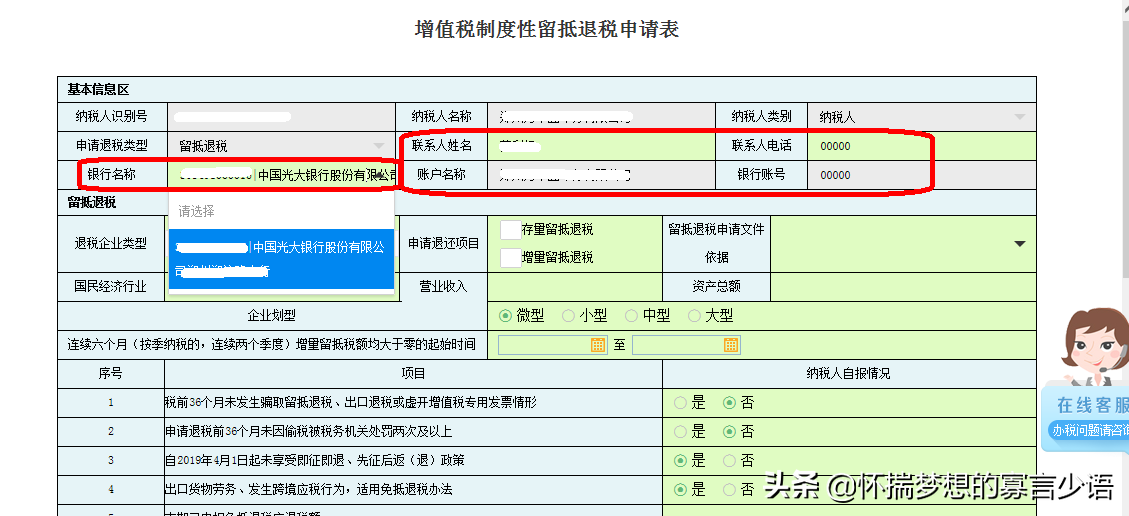Select the 小型 enterprise size radio button
This screenshot has height=516, width=1129.
click(x=569, y=316)
